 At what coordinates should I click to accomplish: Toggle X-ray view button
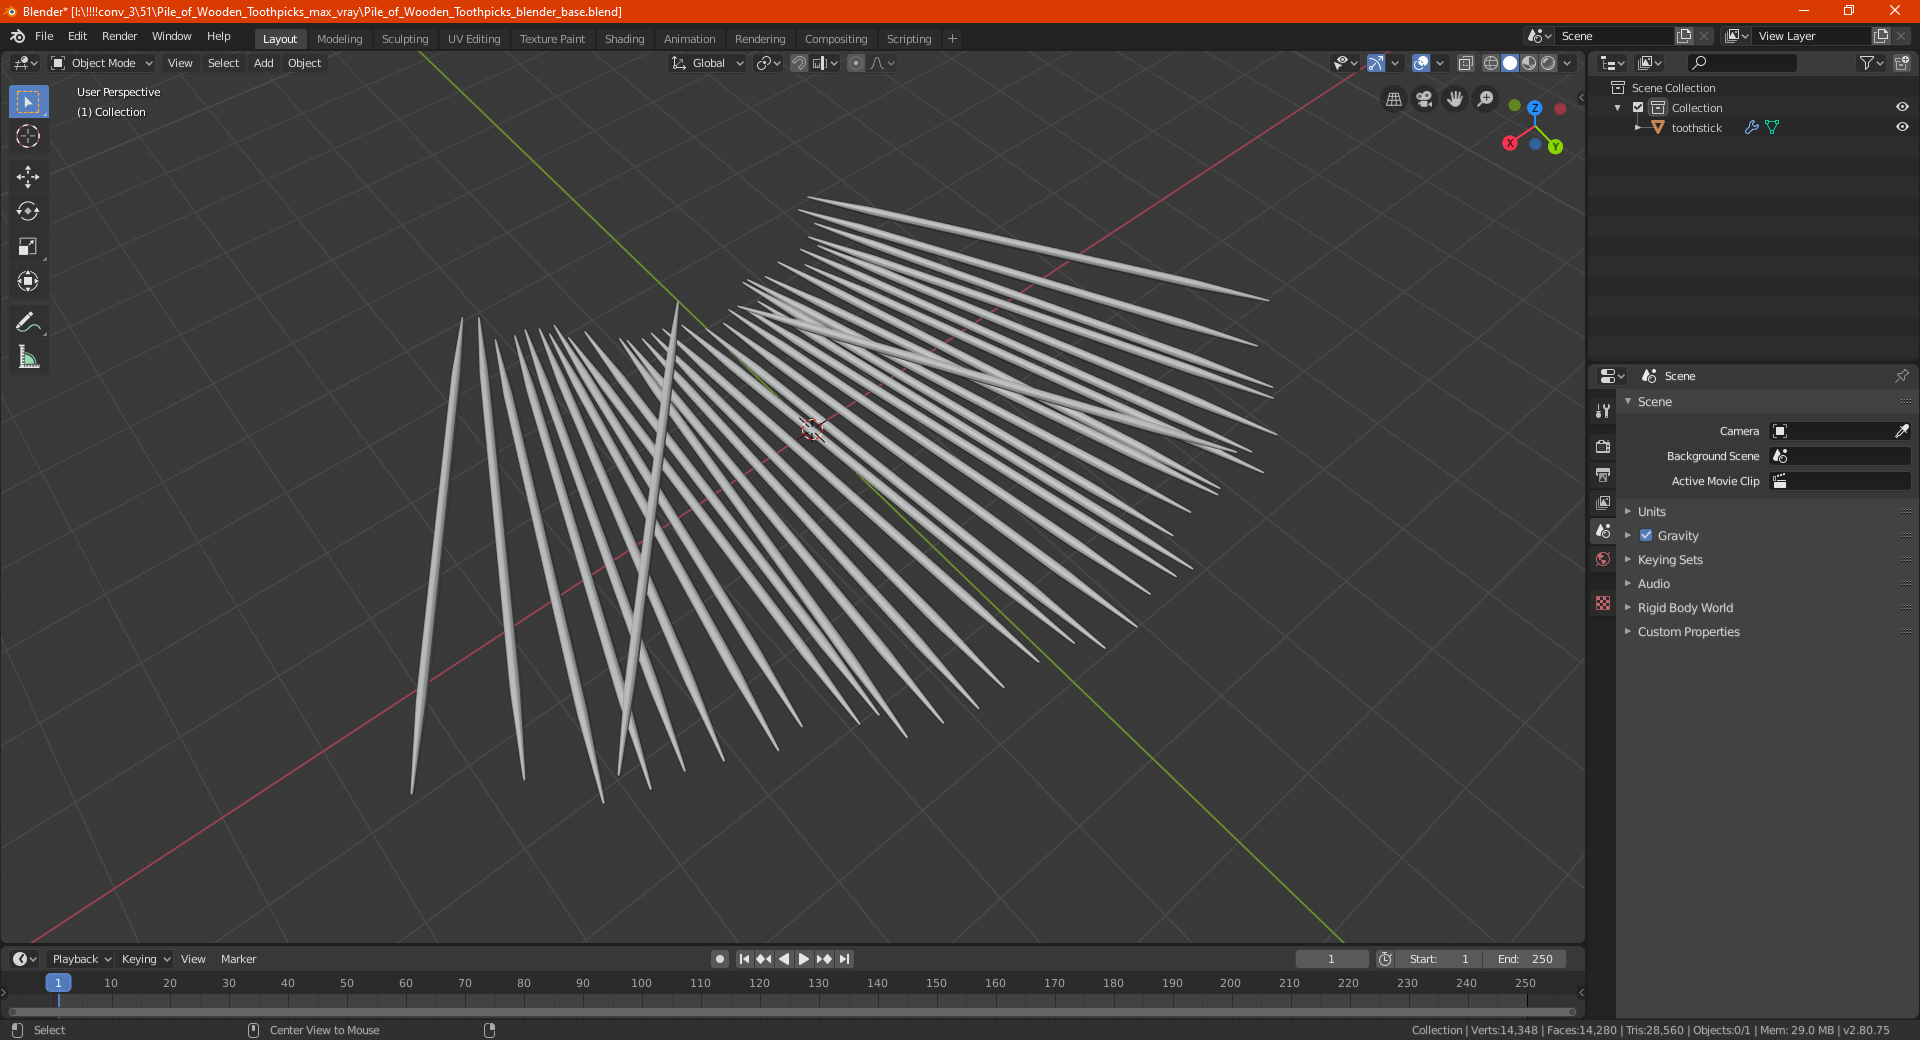tap(1466, 63)
